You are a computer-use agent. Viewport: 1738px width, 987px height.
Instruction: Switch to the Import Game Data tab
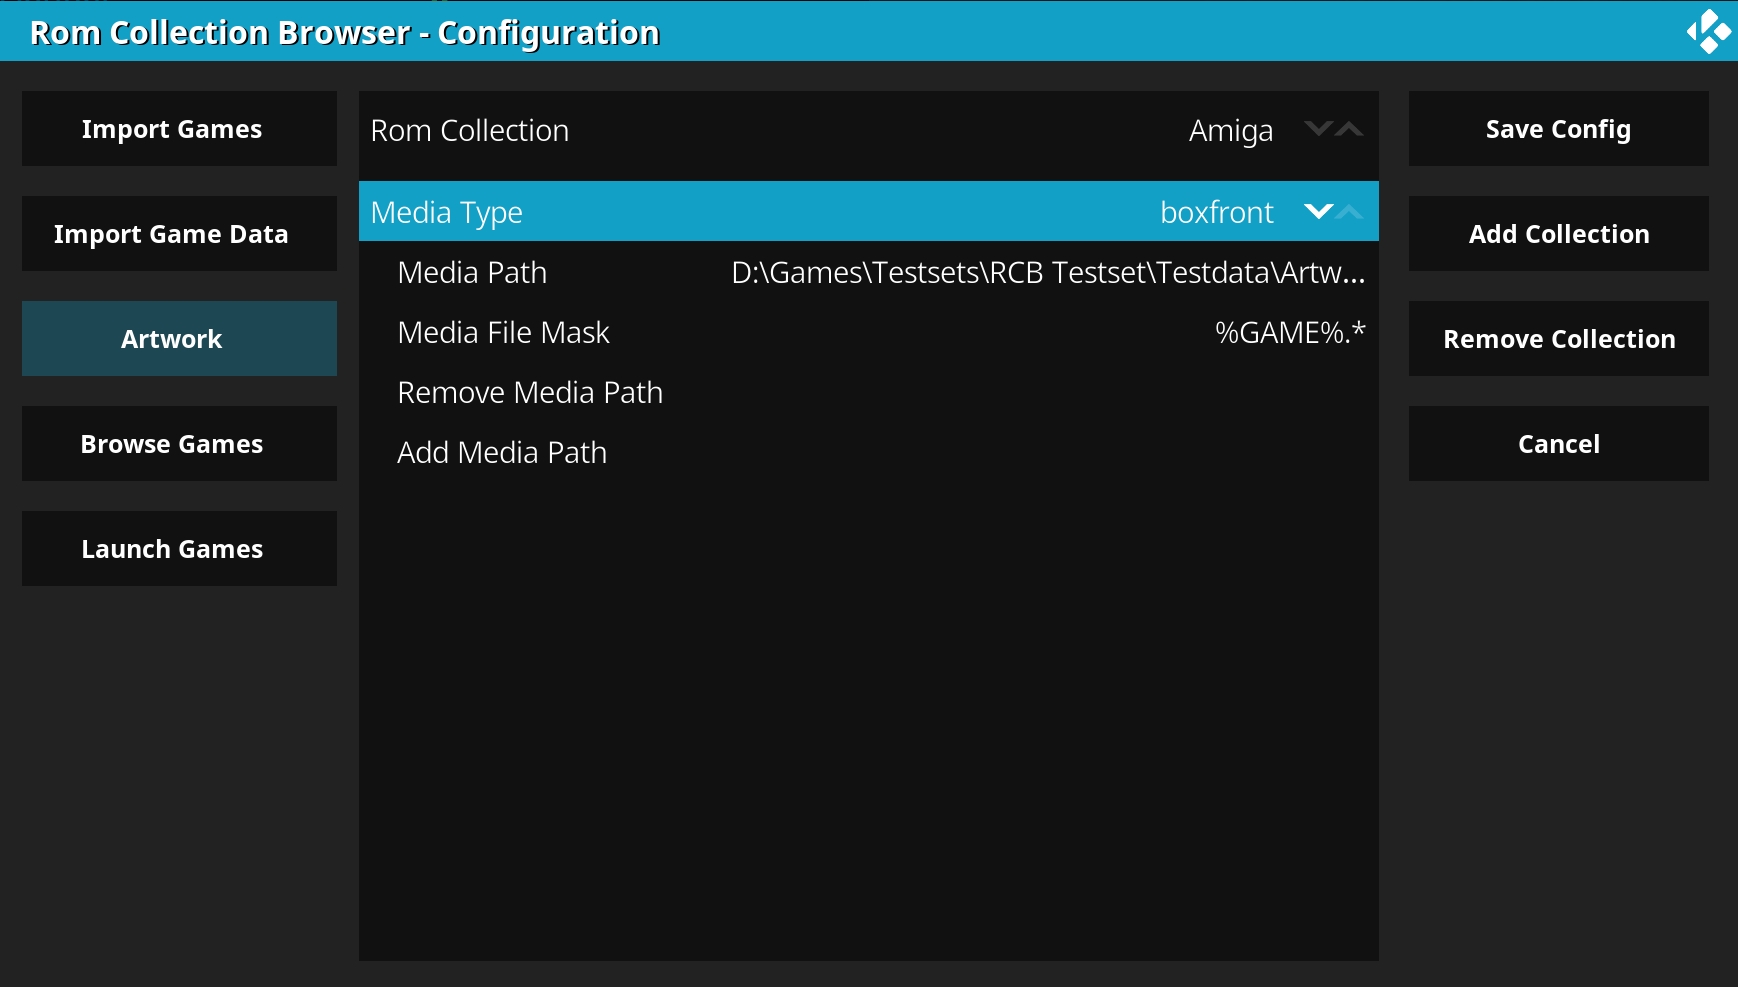tap(179, 234)
